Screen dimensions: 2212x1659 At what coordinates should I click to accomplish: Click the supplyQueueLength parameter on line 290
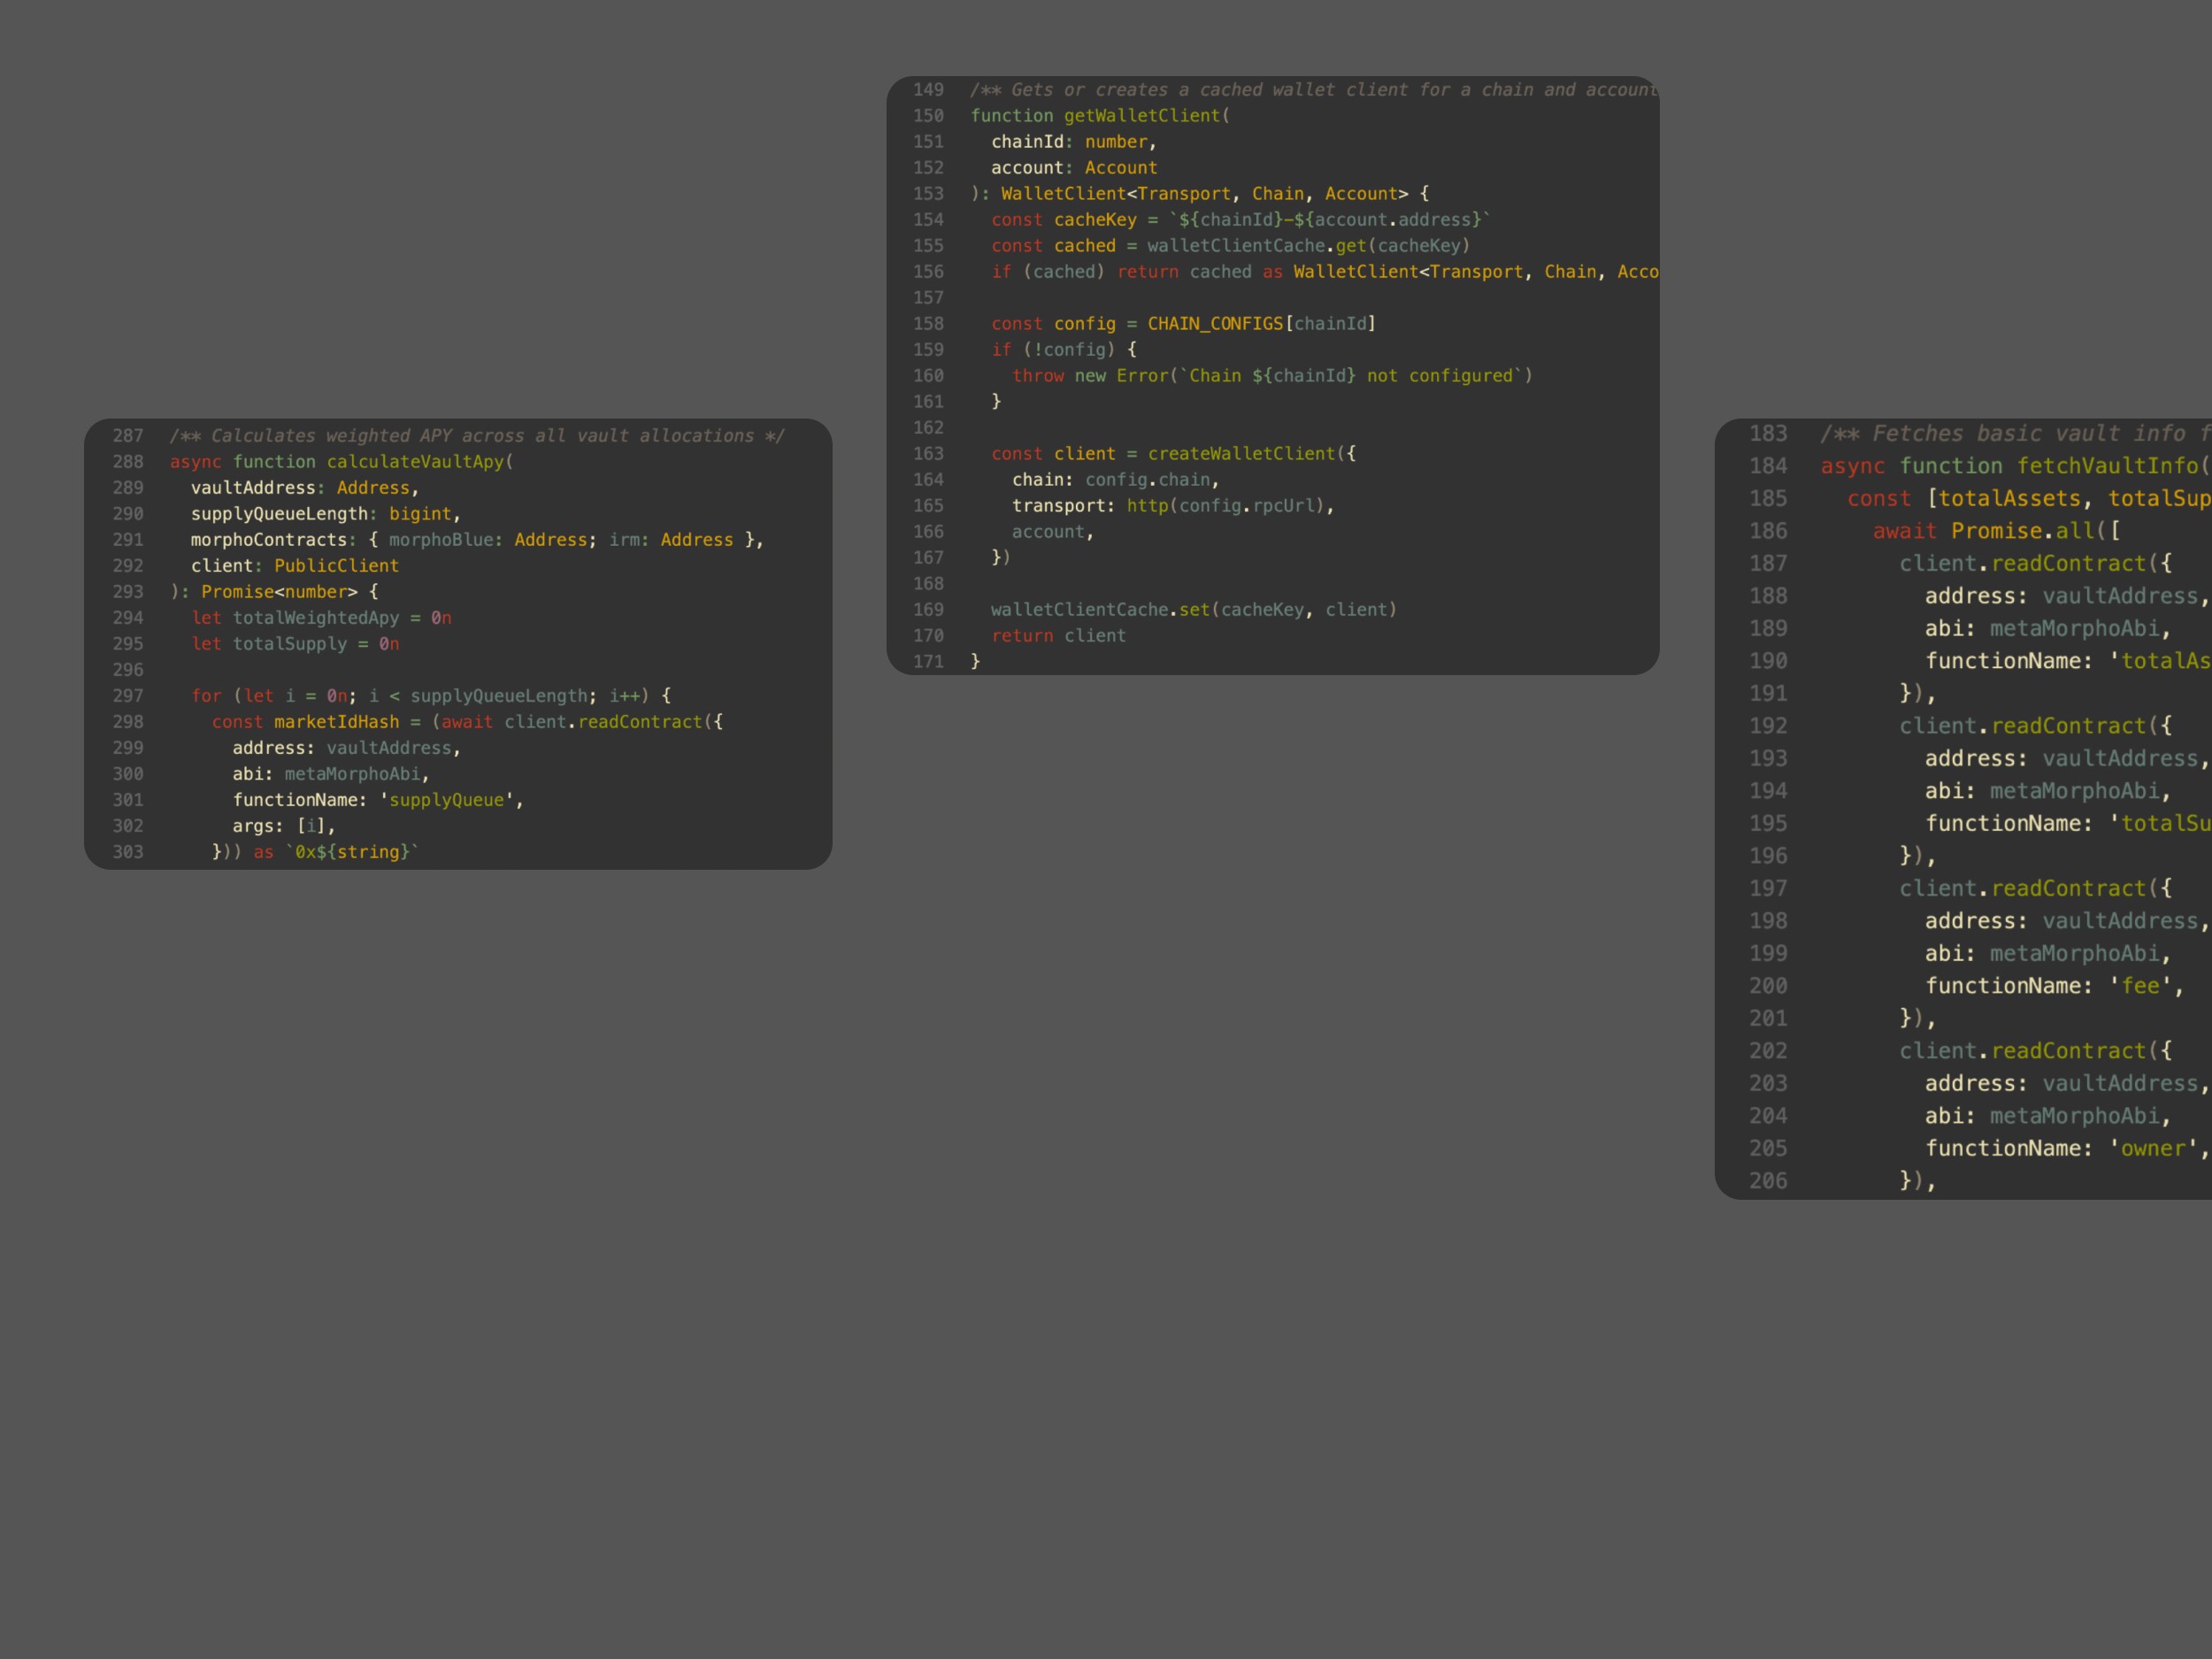pyautogui.click(x=279, y=514)
